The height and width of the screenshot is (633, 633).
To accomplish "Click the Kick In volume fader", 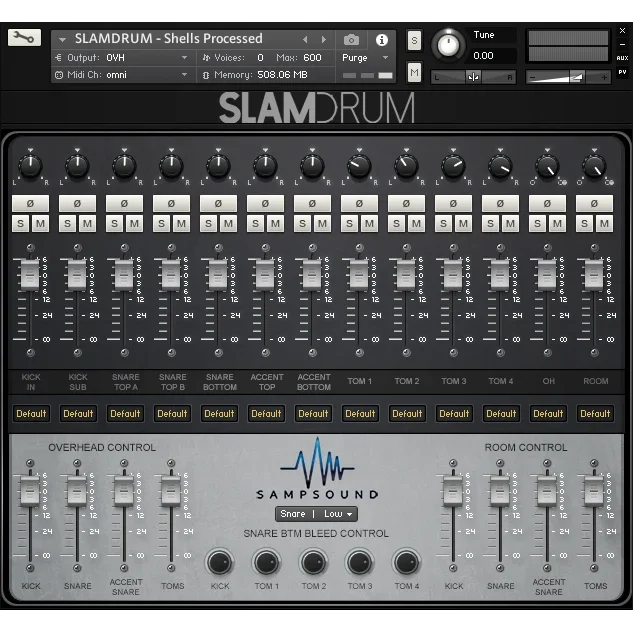I will click(30, 275).
